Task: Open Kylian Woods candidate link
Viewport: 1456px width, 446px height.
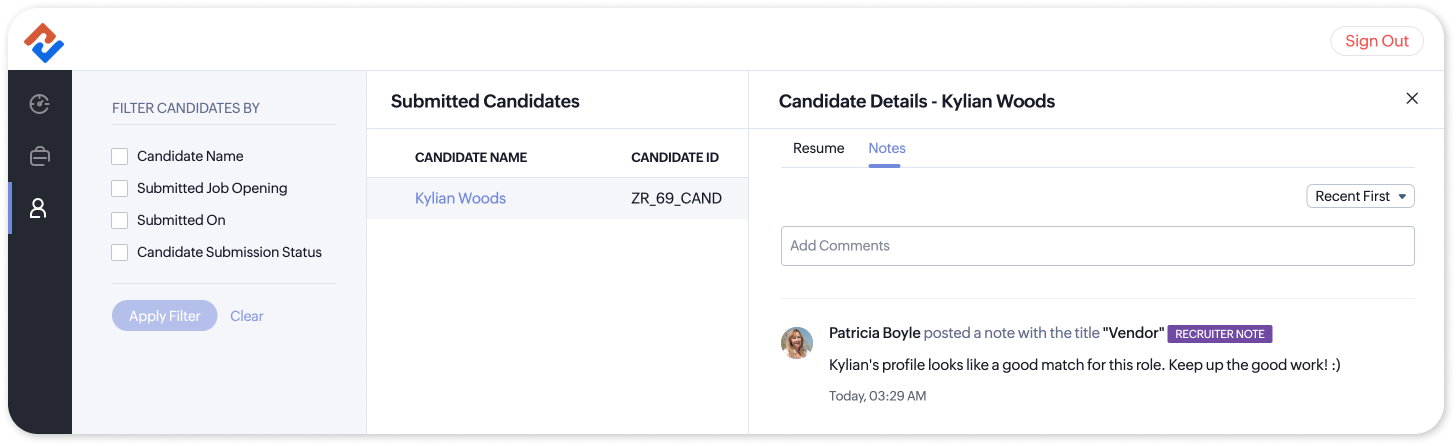Action: 460,198
